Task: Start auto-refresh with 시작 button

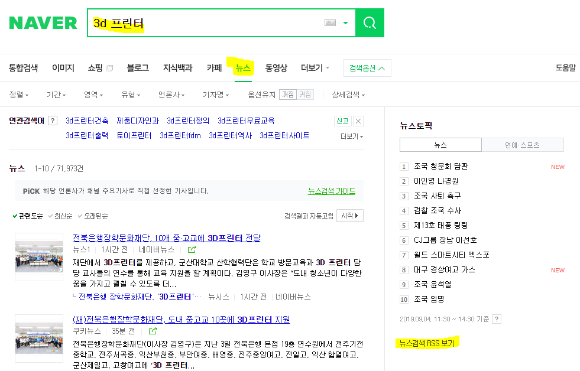Action: [x=350, y=216]
